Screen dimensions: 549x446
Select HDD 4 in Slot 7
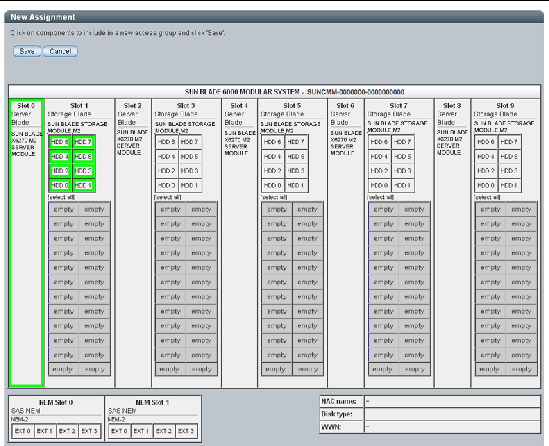pyautogui.click(x=380, y=156)
